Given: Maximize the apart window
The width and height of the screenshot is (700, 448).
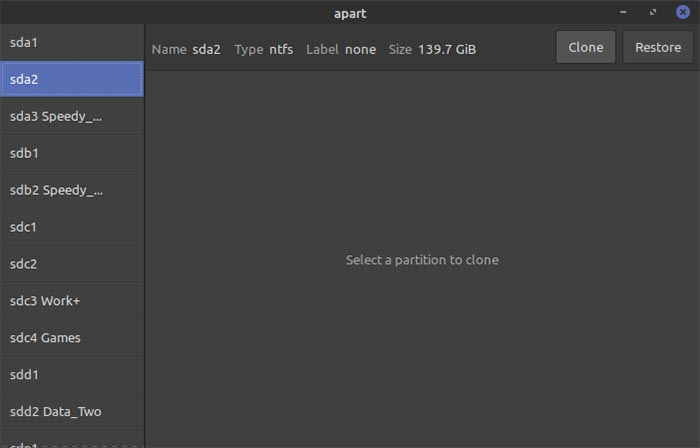Looking at the screenshot, I should click(653, 12).
